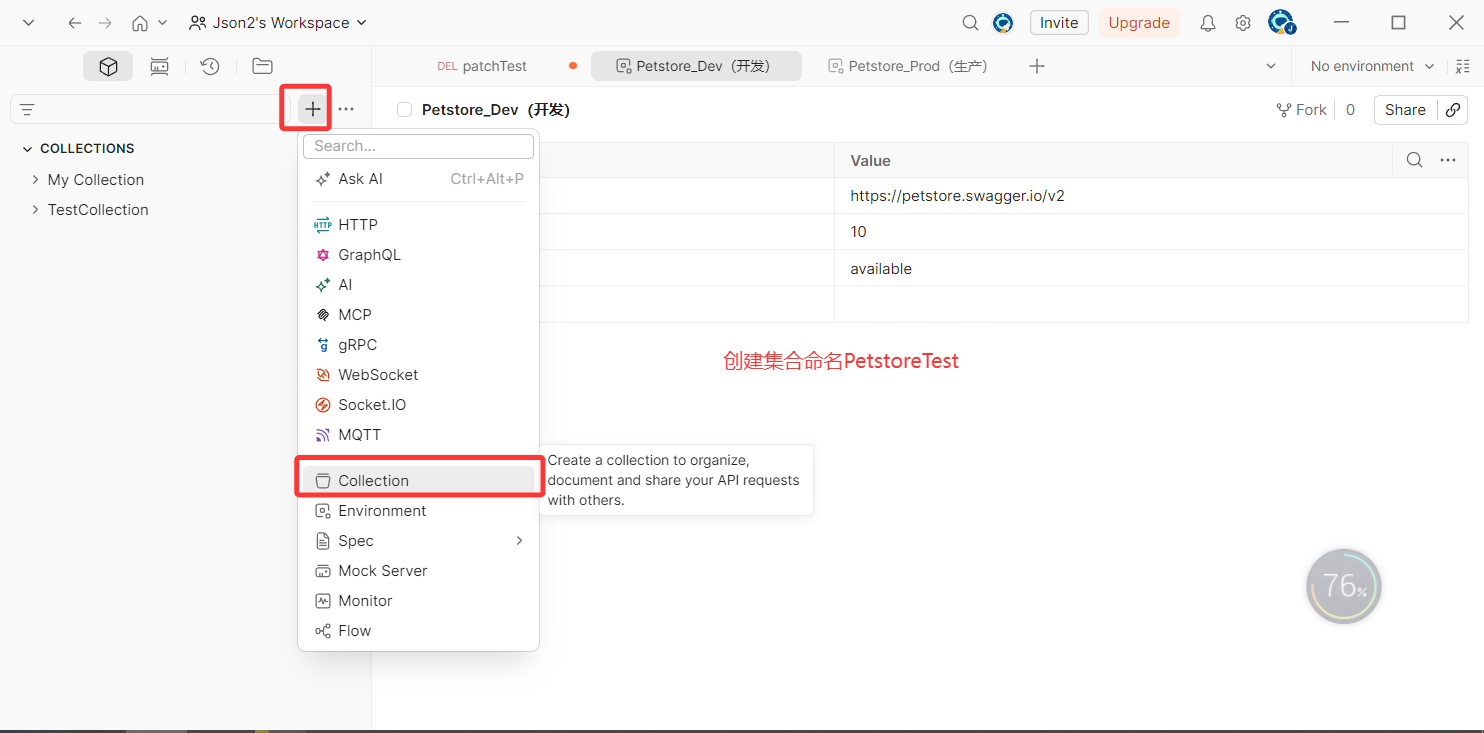
Task: Choose HTTP request option
Action: (418, 225)
